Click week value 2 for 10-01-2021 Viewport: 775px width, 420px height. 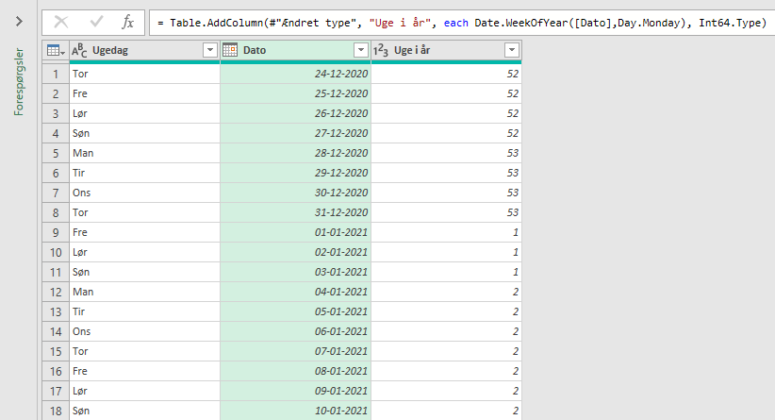446,411
